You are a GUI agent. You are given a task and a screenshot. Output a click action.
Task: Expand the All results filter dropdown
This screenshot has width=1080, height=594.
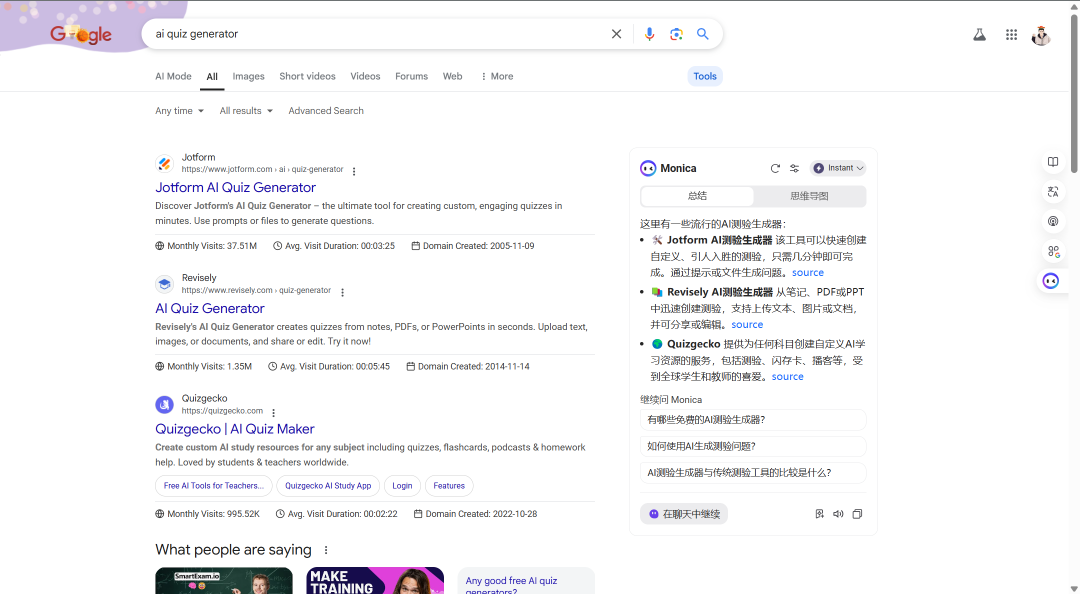(246, 111)
